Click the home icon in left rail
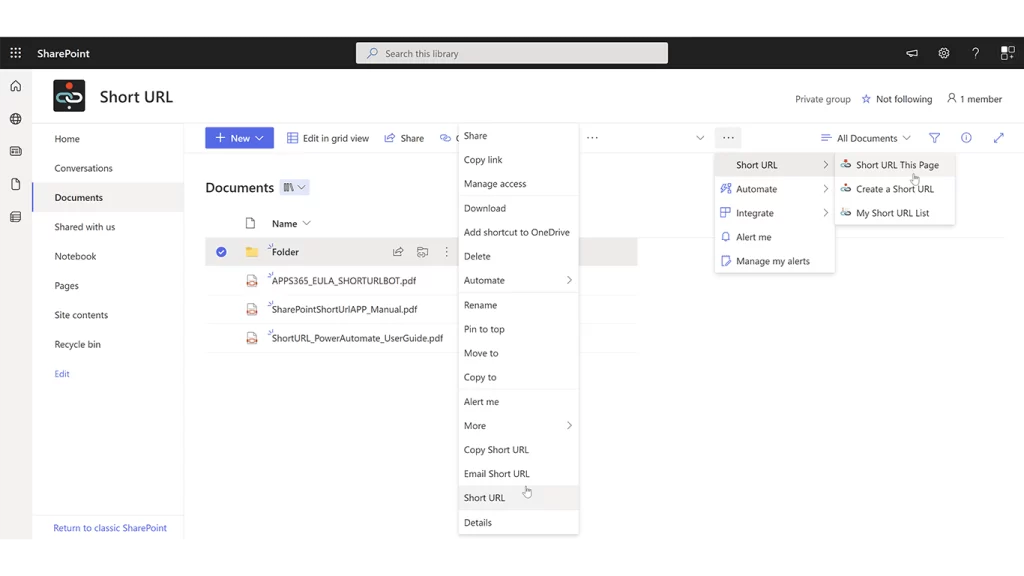Image resolution: width=1024 pixels, height=576 pixels. click(16, 86)
